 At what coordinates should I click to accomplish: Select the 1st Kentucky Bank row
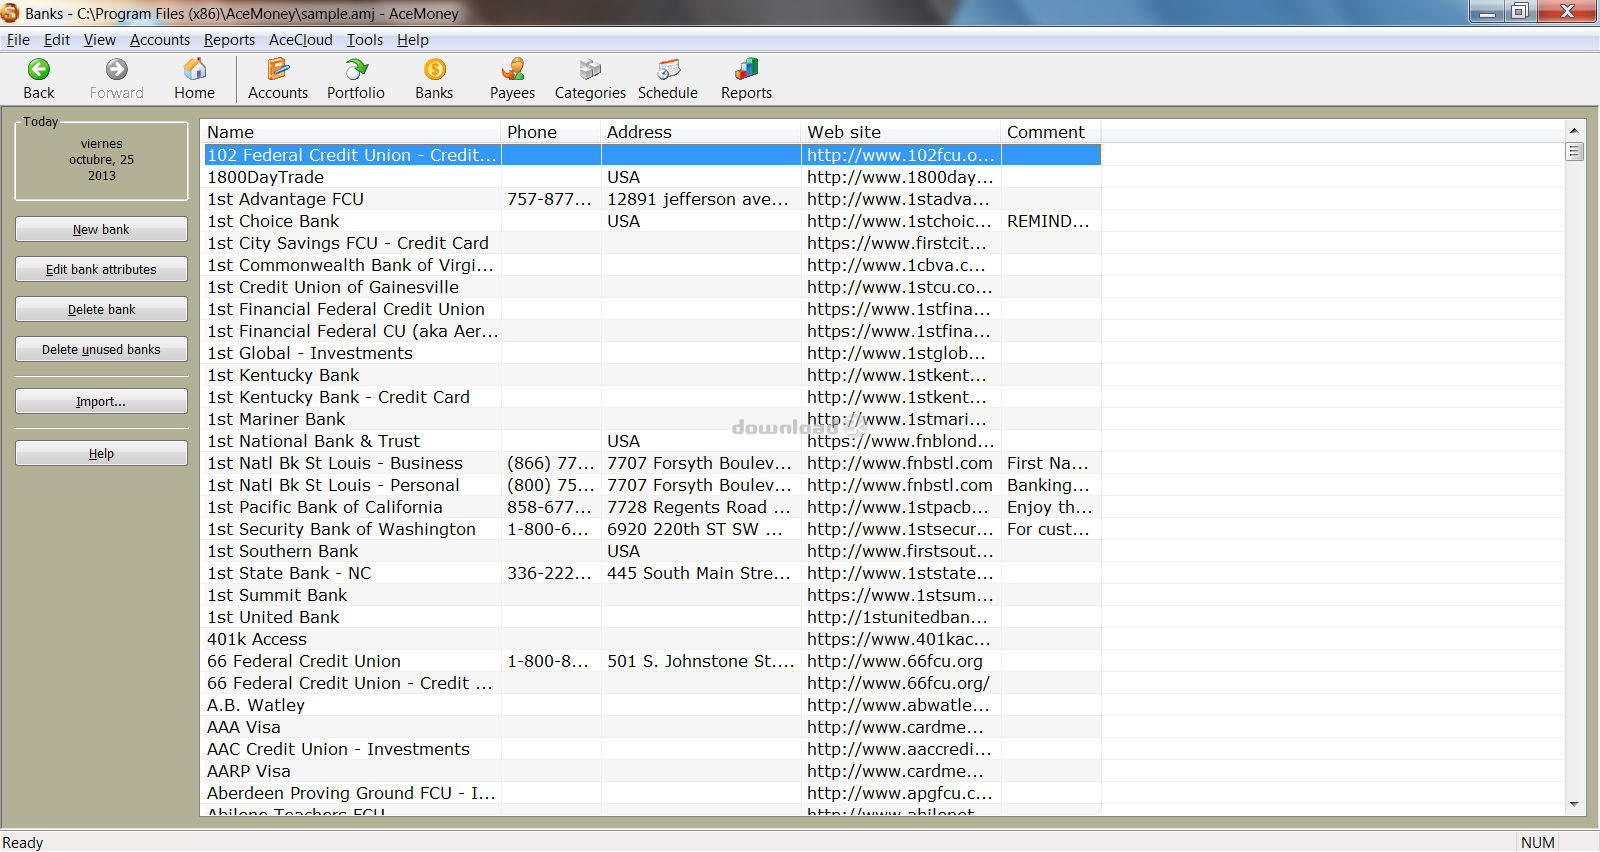[x=283, y=375]
